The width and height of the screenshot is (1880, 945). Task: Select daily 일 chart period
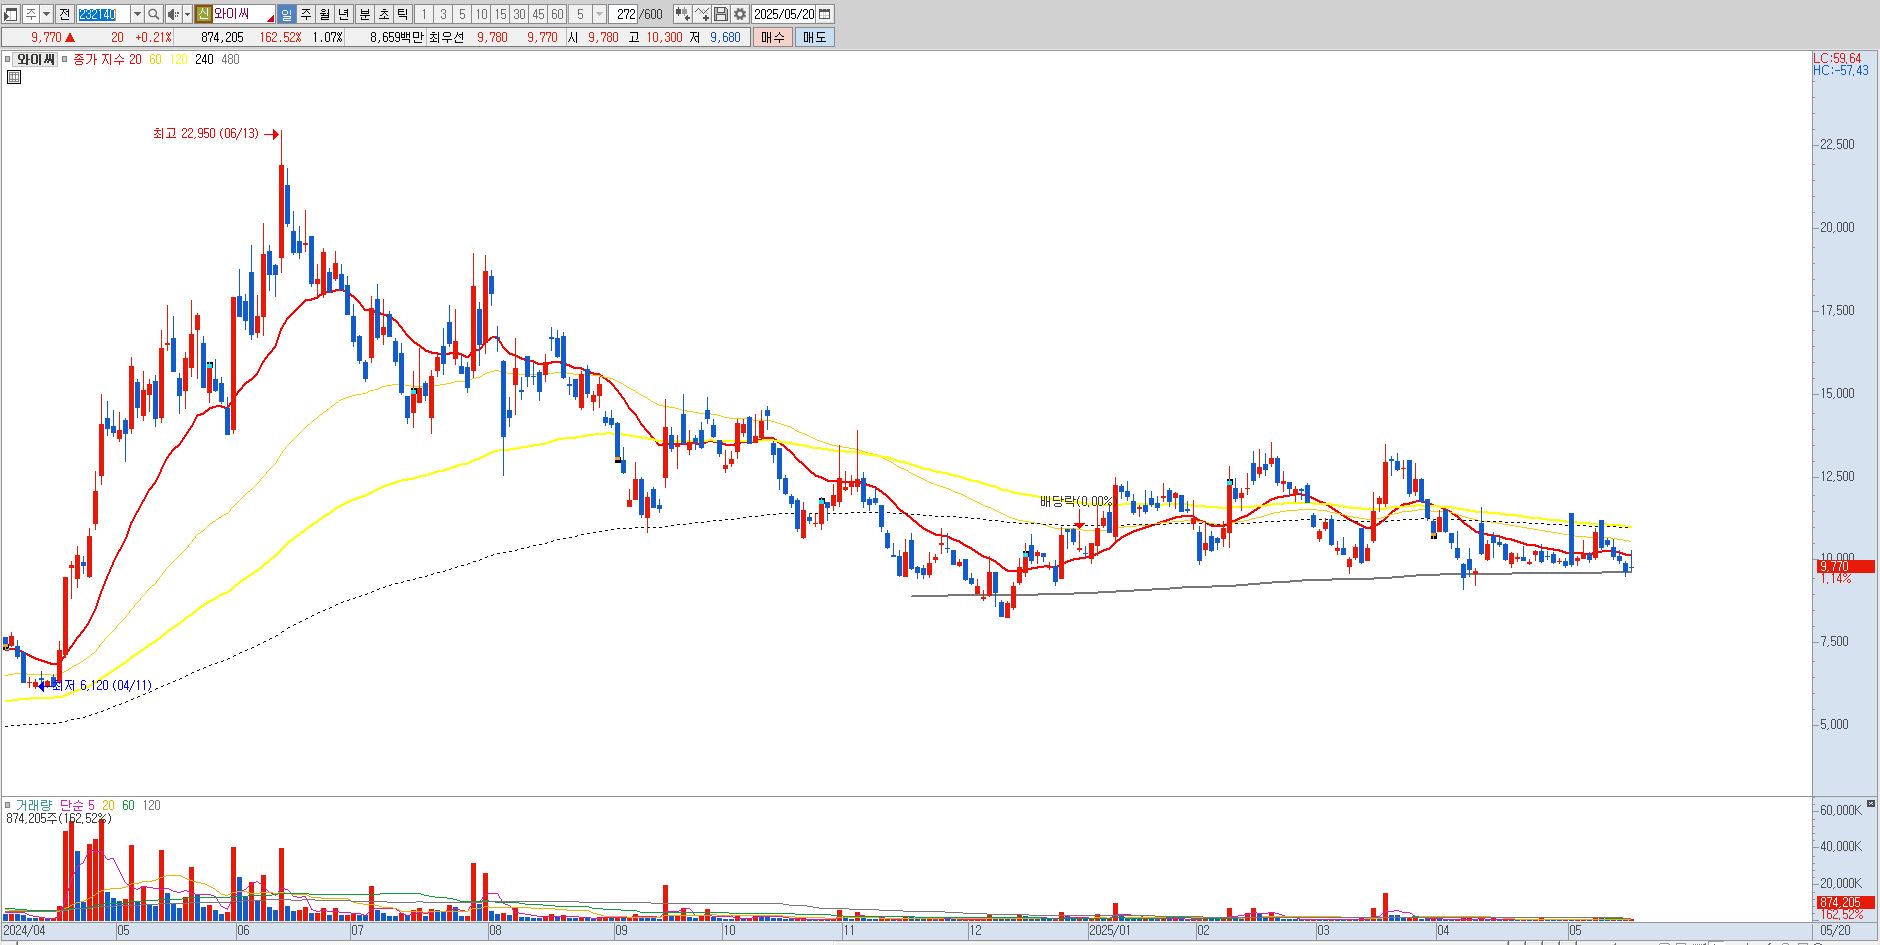(x=286, y=14)
